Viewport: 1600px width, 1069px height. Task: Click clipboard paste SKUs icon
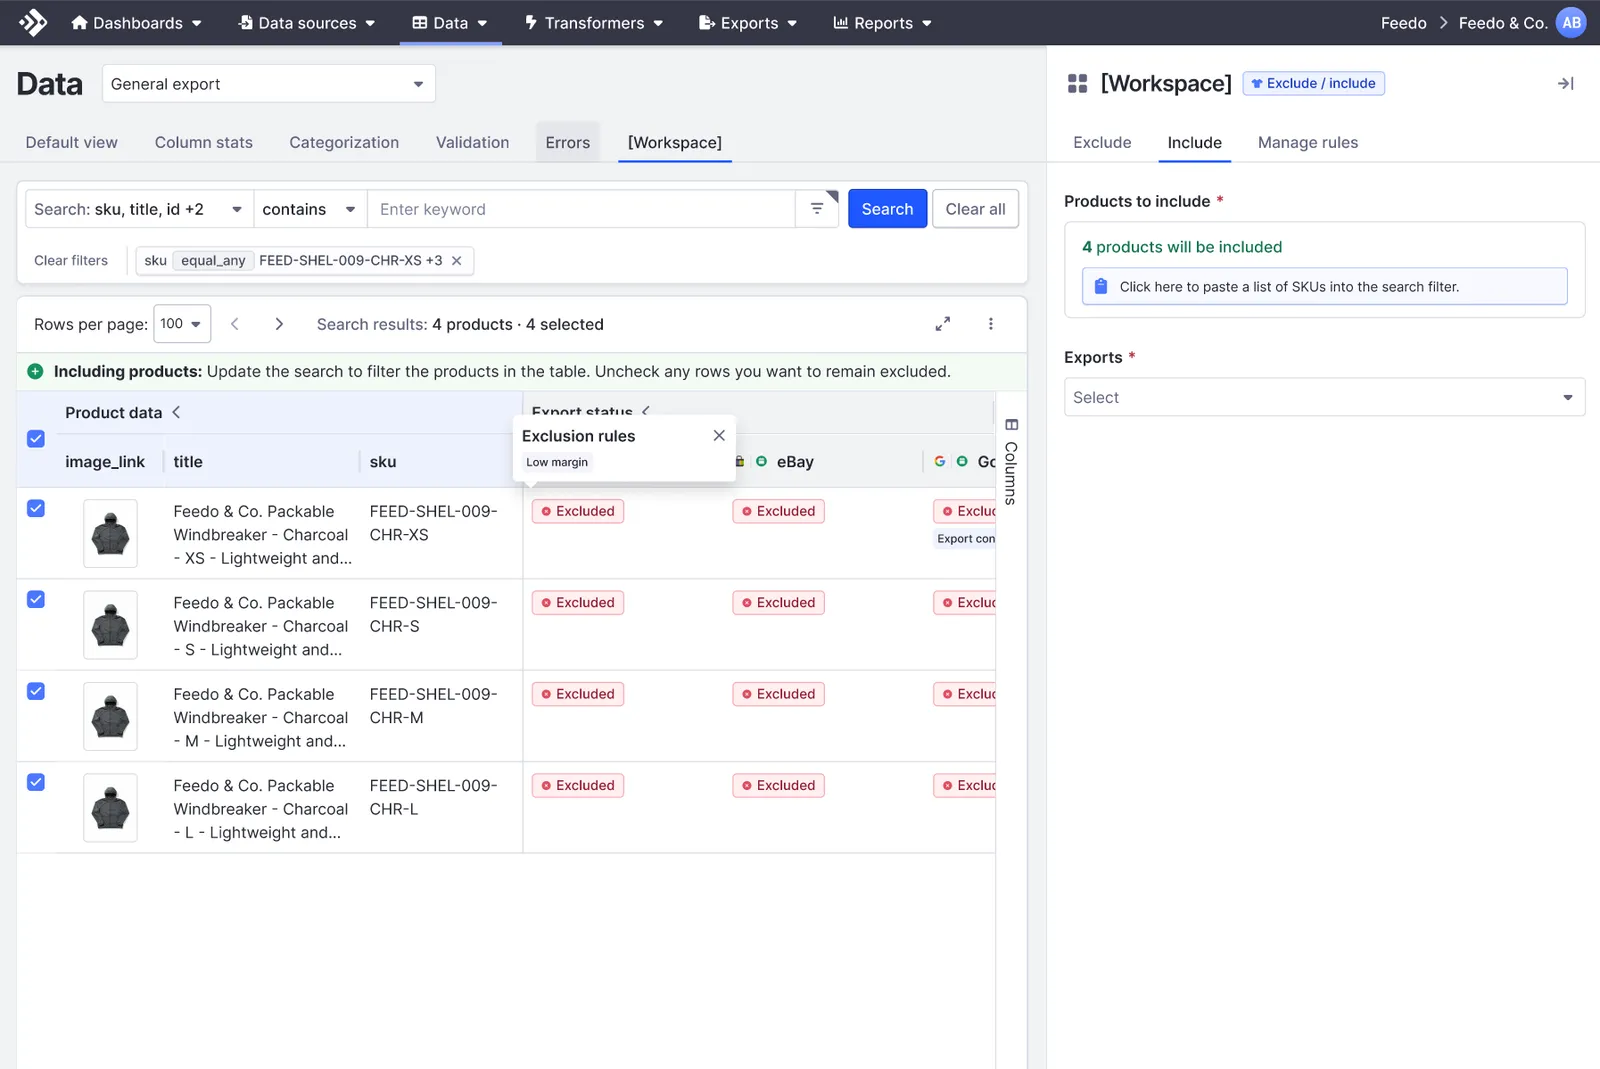pyautogui.click(x=1101, y=287)
